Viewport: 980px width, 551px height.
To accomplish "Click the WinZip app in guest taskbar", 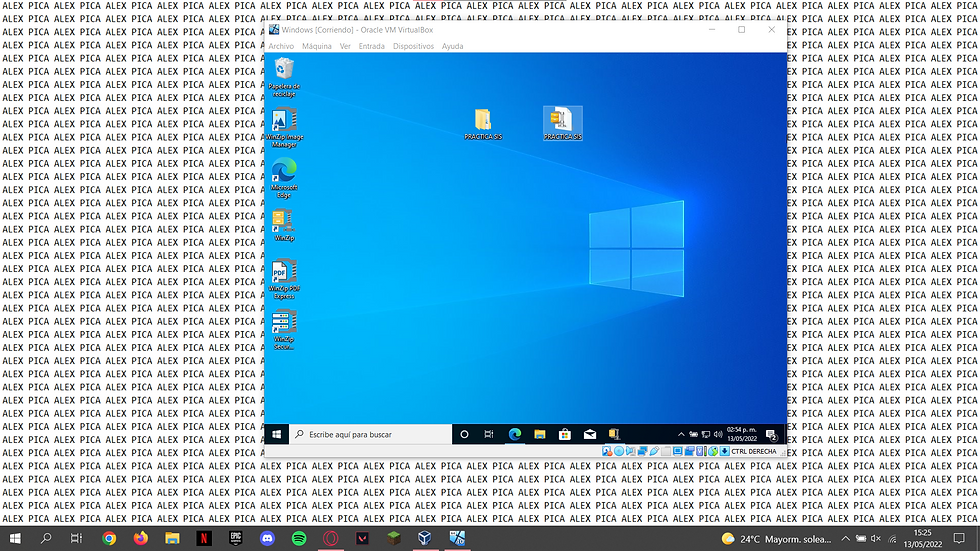I will pyautogui.click(x=614, y=434).
